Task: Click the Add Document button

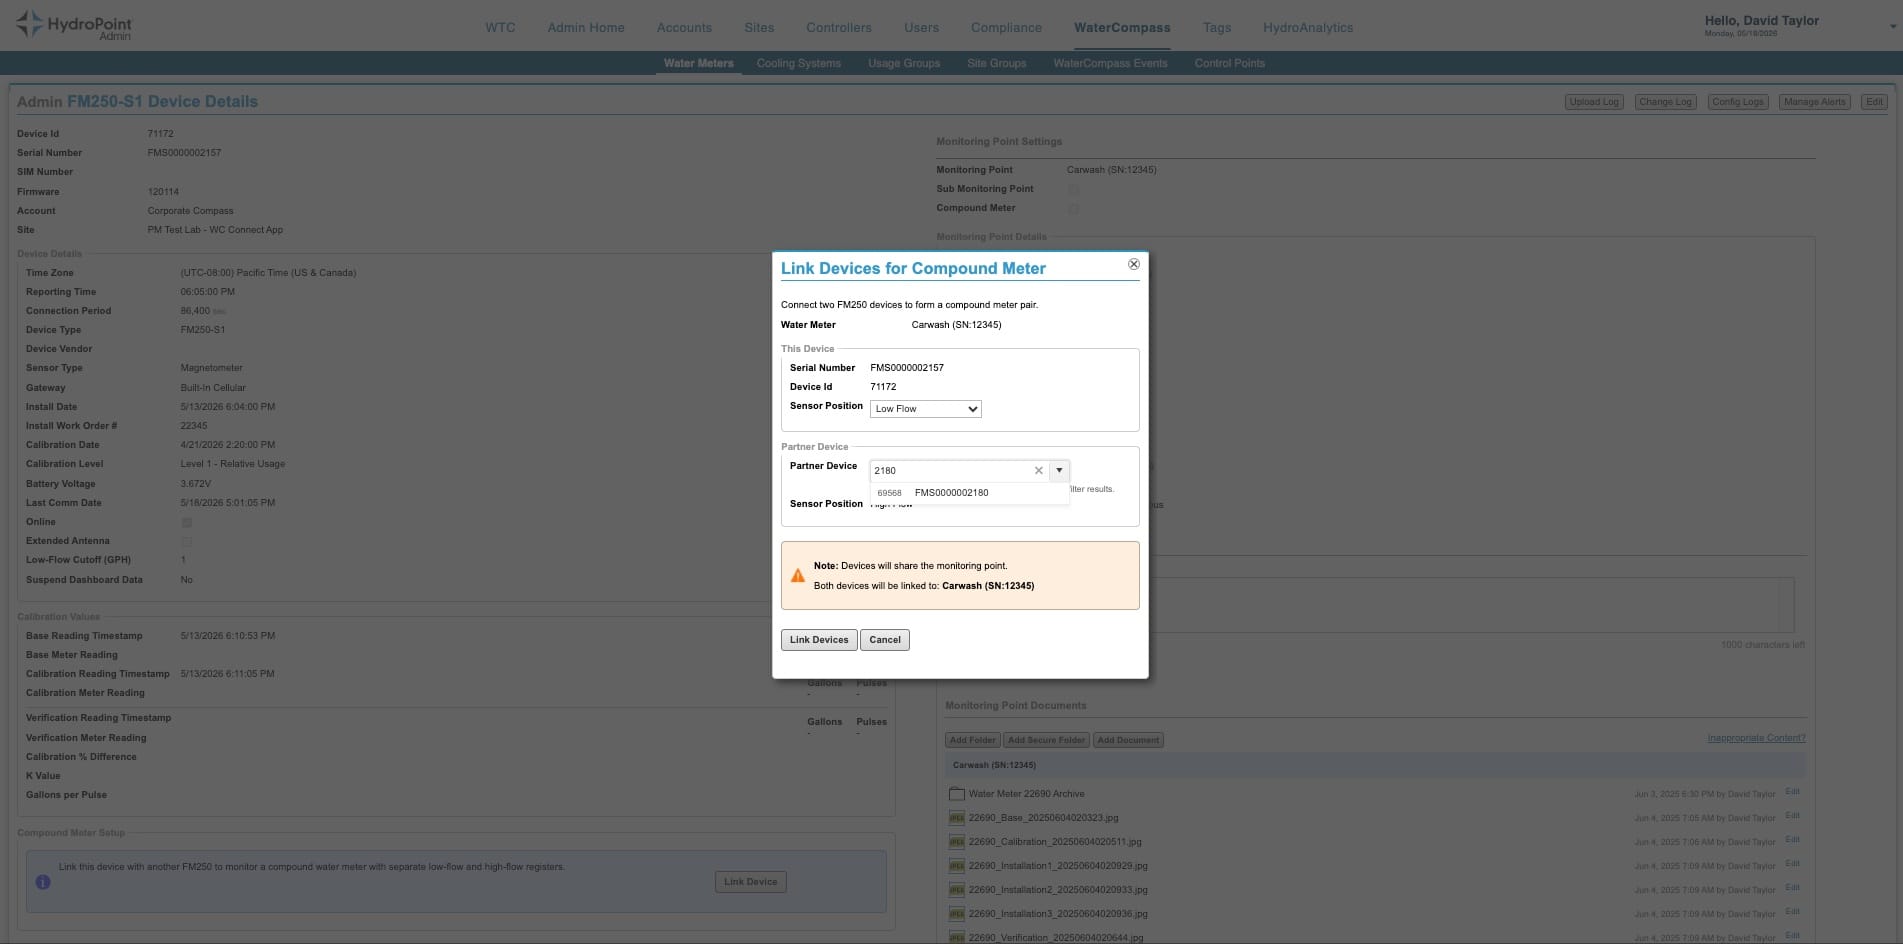Action: [x=1128, y=740]
